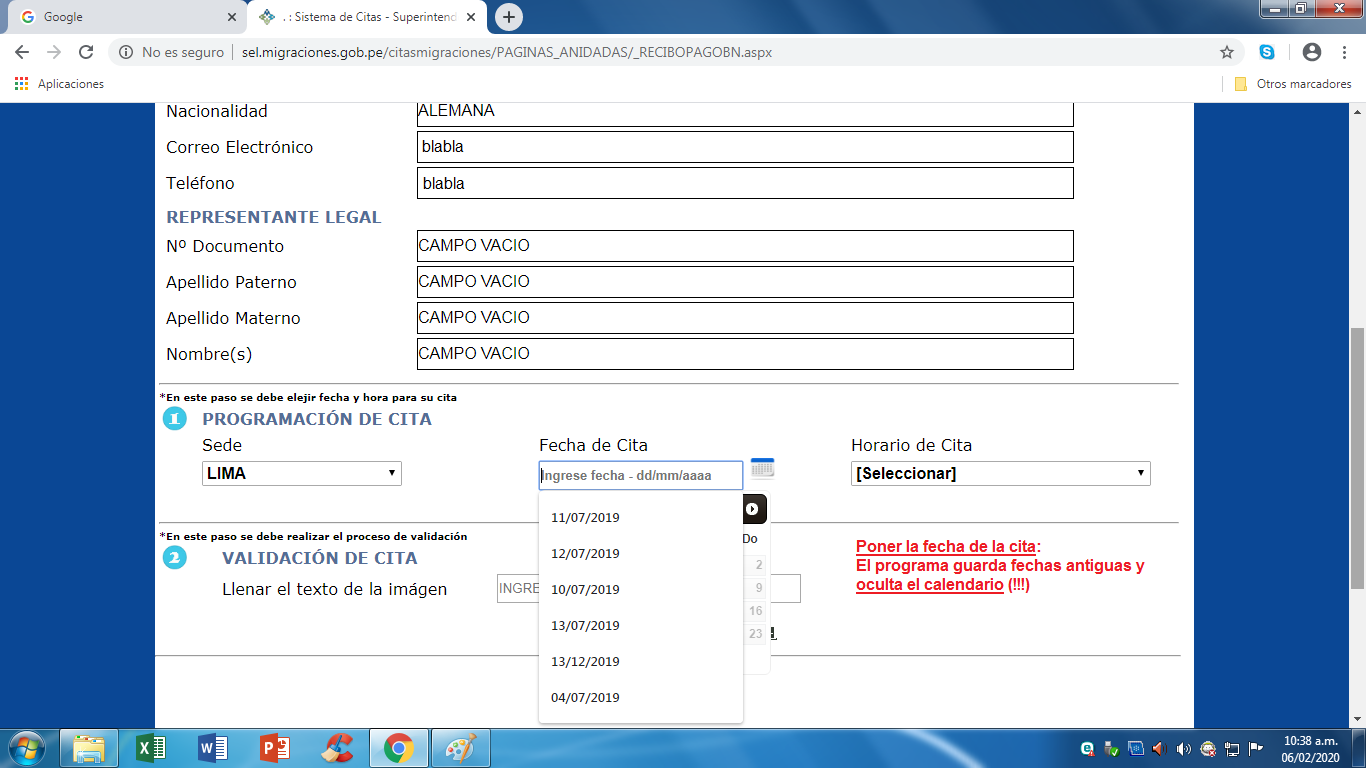Open Otros marcadores bookmarks folder
The width and height of the screenshot is (1366, 768).
[1294, 84]
